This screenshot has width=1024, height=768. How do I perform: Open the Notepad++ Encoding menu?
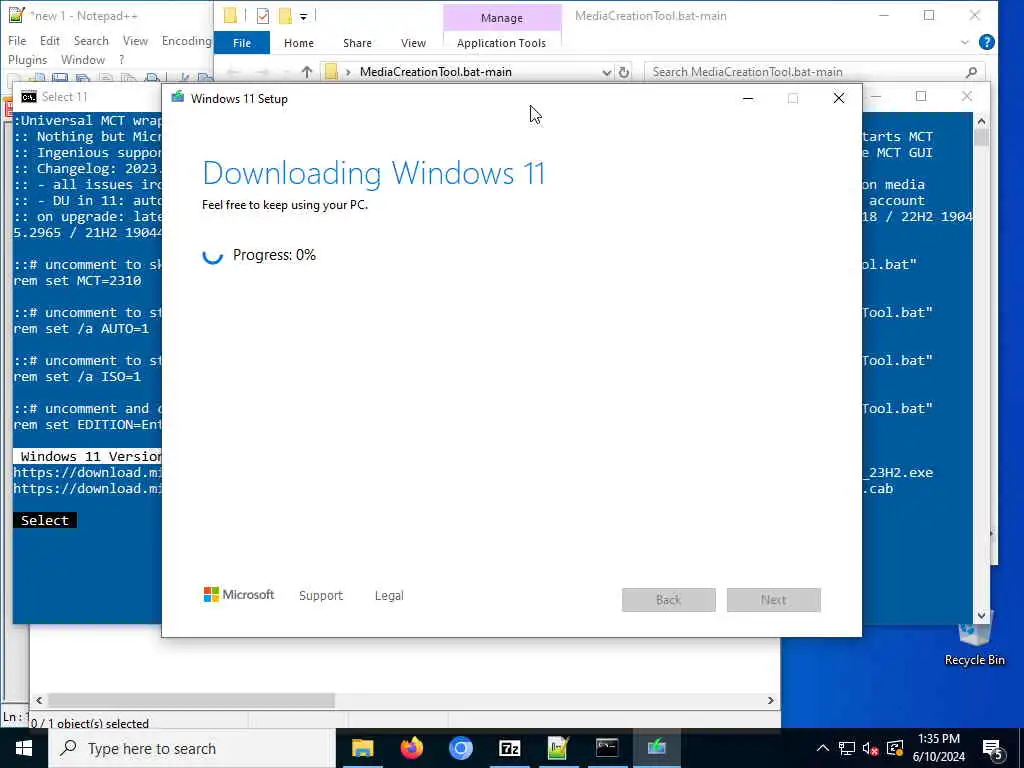[x=187, y=40]
